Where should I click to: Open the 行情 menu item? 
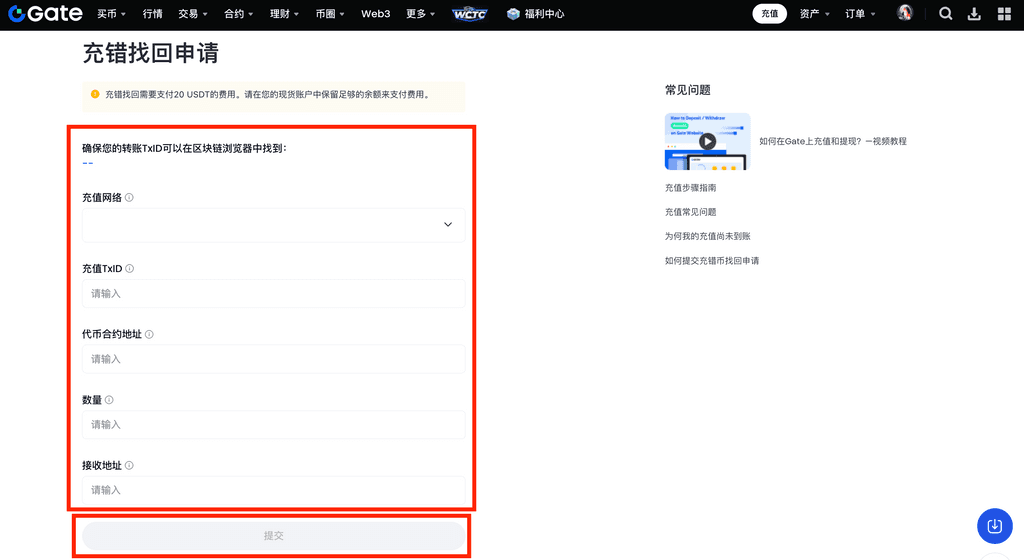point(152,14)
